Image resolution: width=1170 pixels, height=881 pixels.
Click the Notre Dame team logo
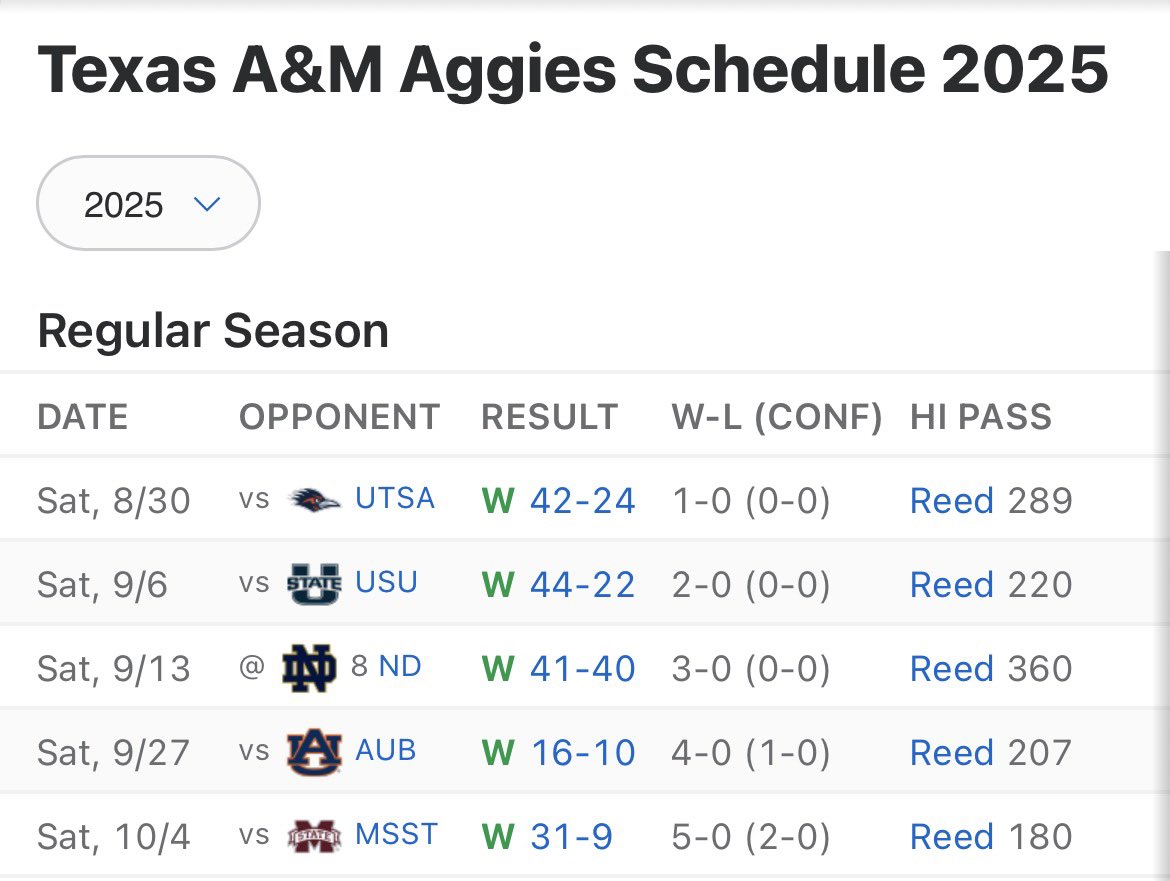tap(310, 668)
